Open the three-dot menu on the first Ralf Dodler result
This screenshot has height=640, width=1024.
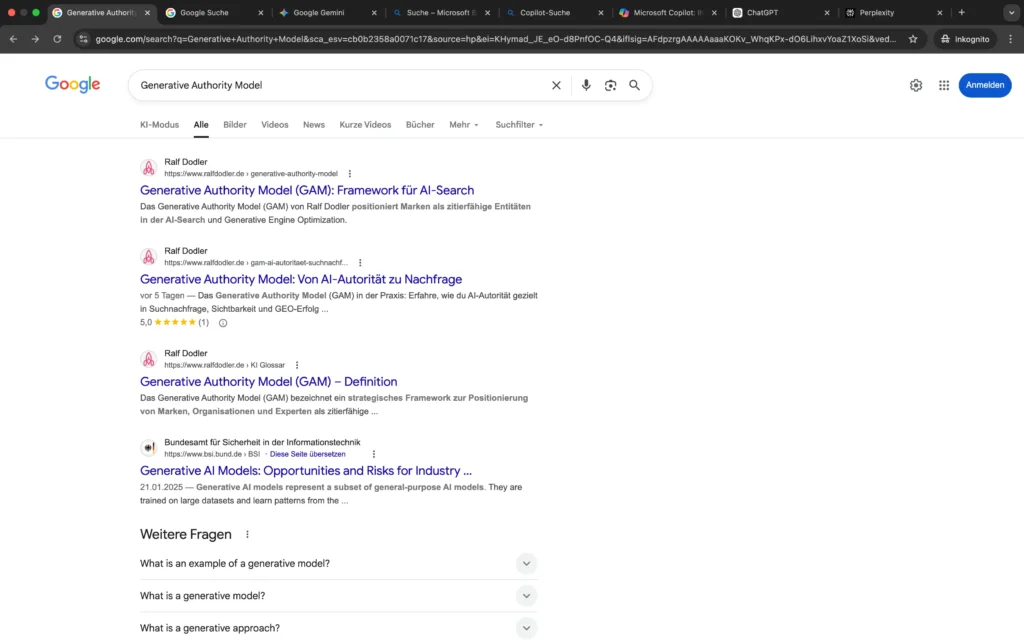point(349,173)
